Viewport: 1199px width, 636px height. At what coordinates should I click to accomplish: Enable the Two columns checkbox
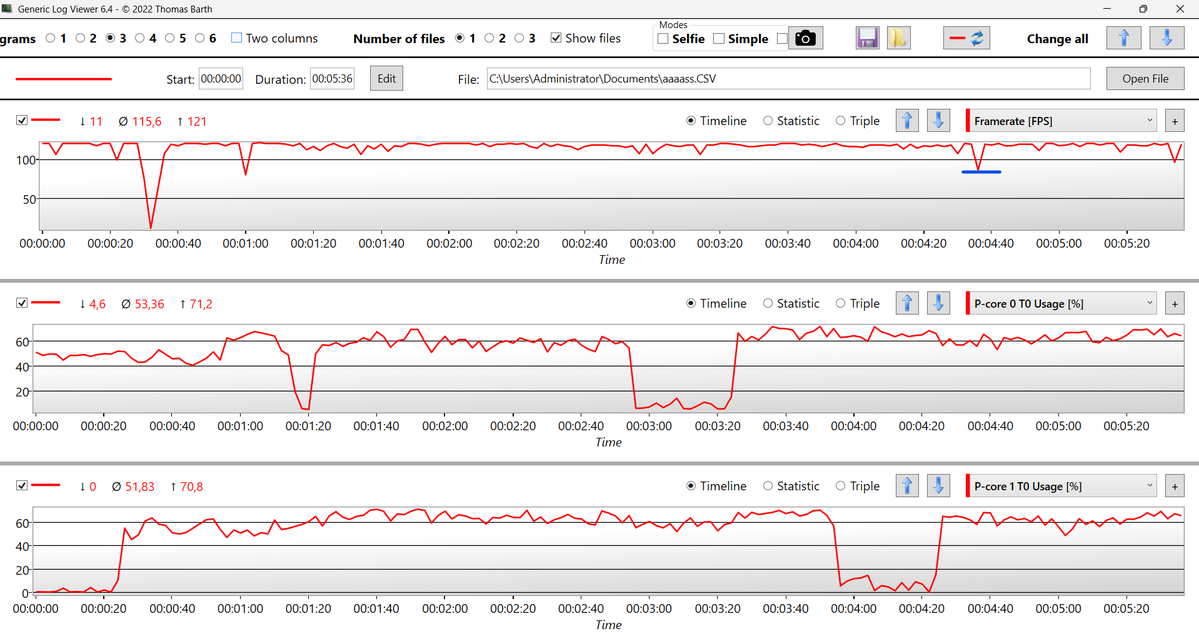point(236,38)
